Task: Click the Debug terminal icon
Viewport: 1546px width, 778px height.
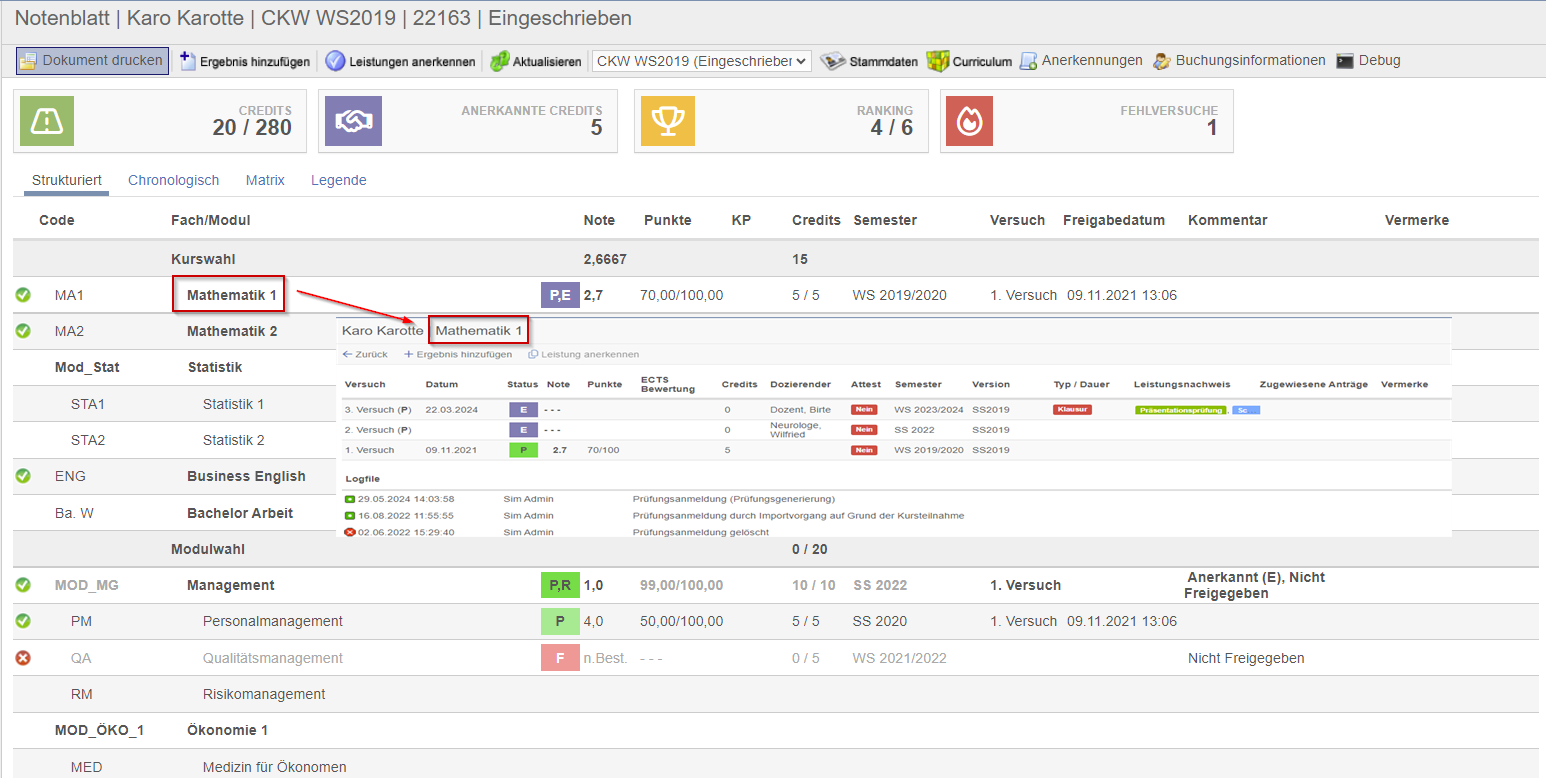Action: click(1345, 61)
